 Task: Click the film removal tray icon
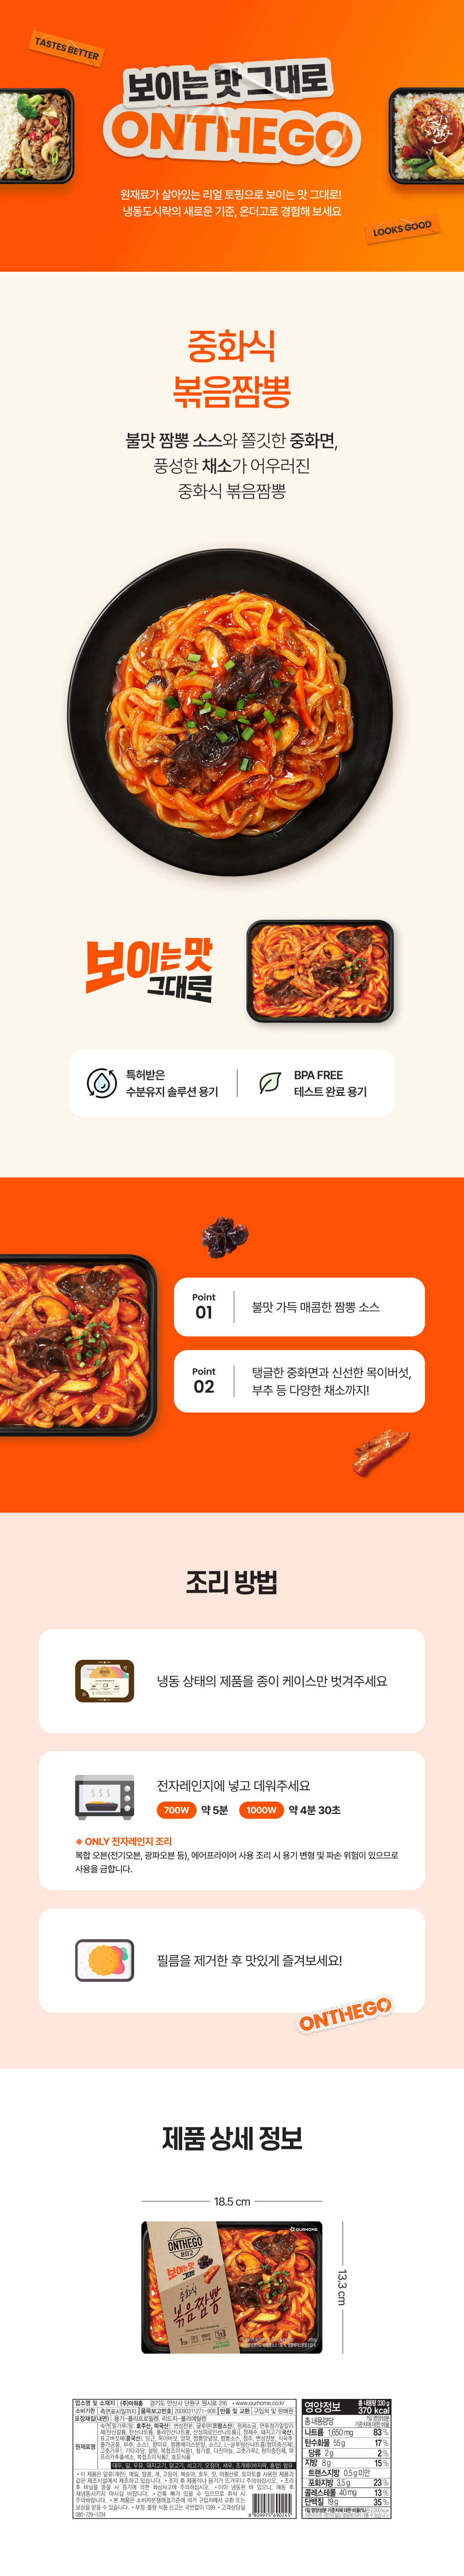coord(105,1960)
